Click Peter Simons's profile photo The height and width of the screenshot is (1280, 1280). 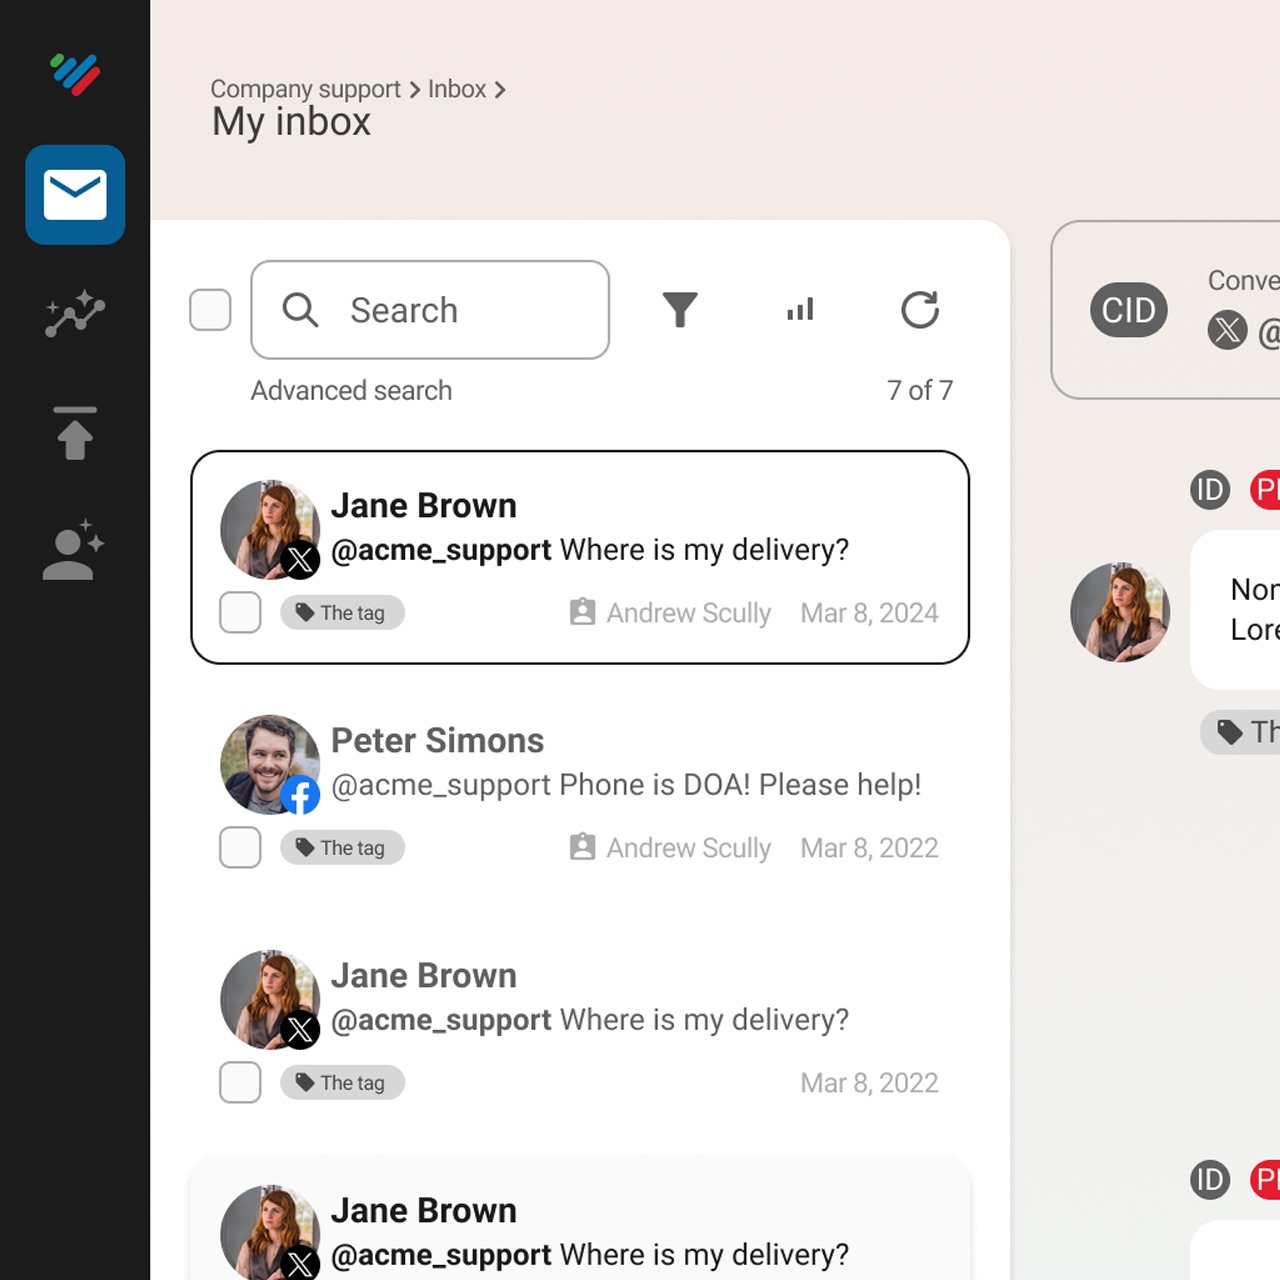tap(270, 764)
